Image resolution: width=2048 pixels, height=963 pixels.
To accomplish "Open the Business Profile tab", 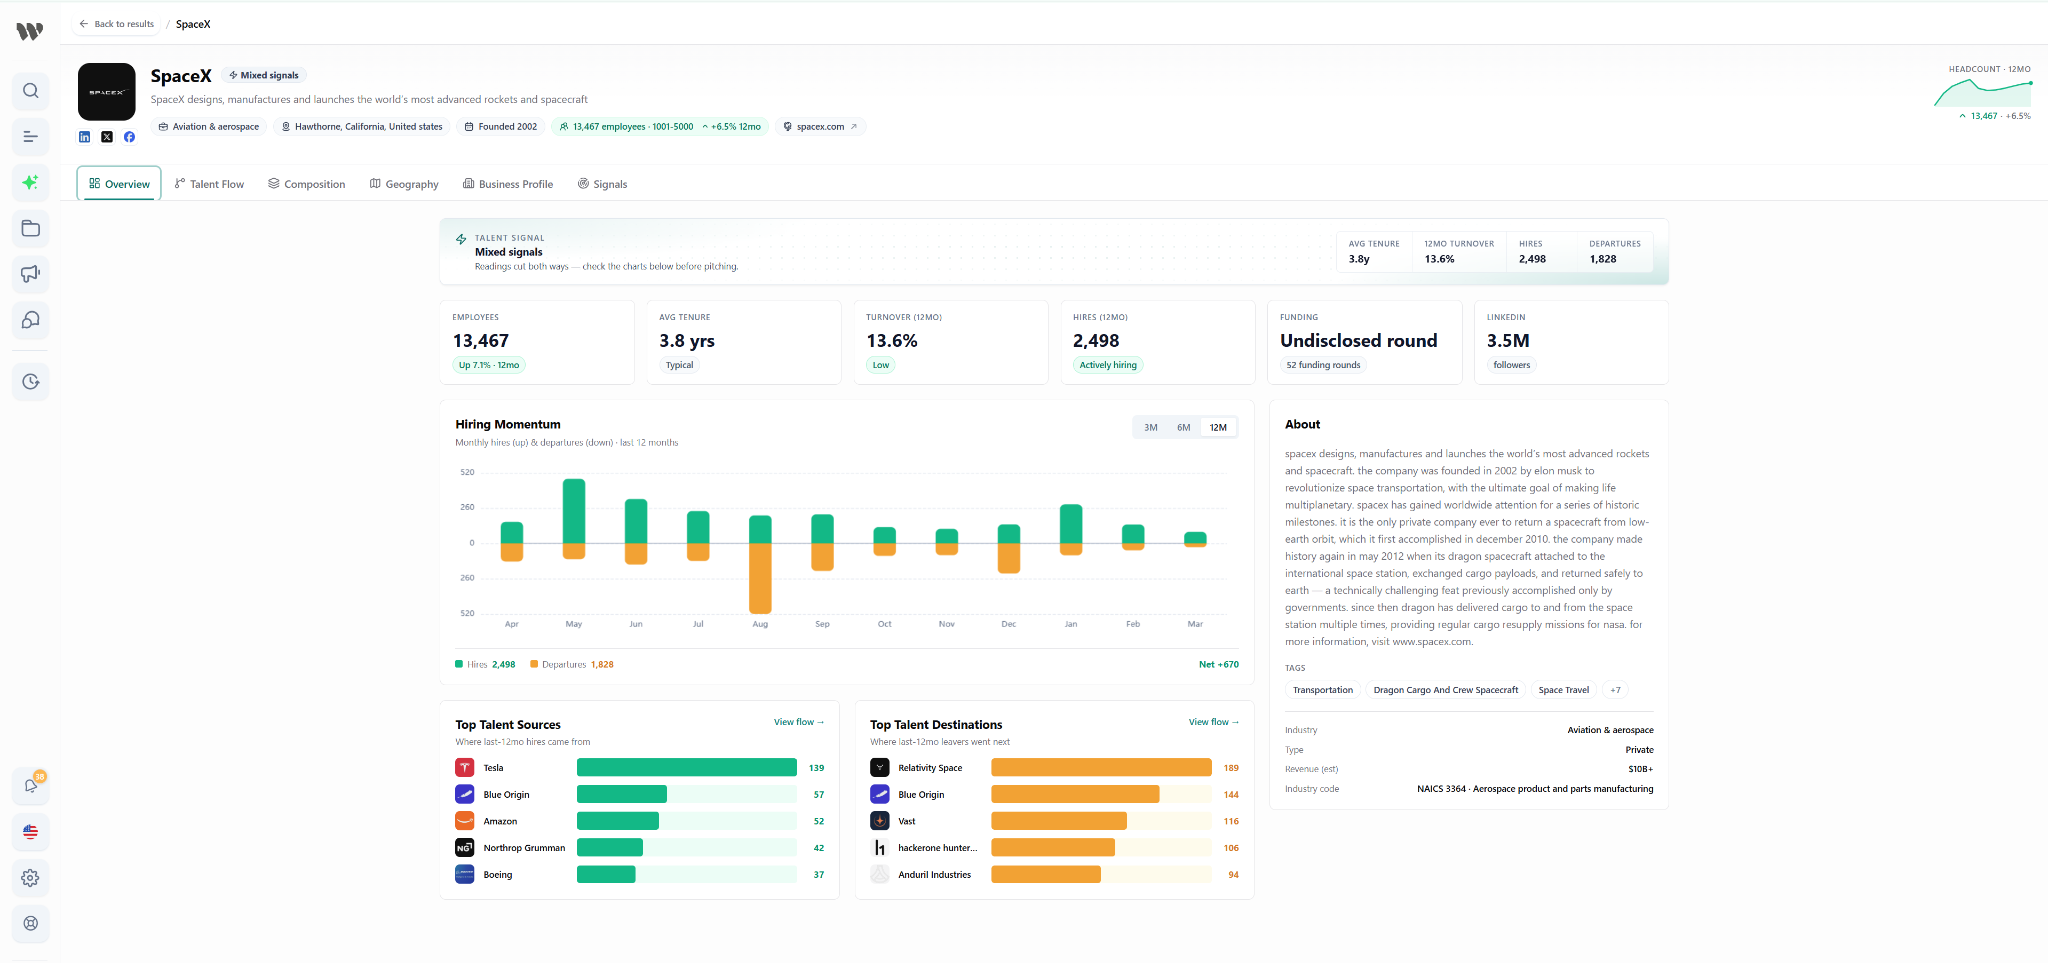I will [x=508, y=184].
